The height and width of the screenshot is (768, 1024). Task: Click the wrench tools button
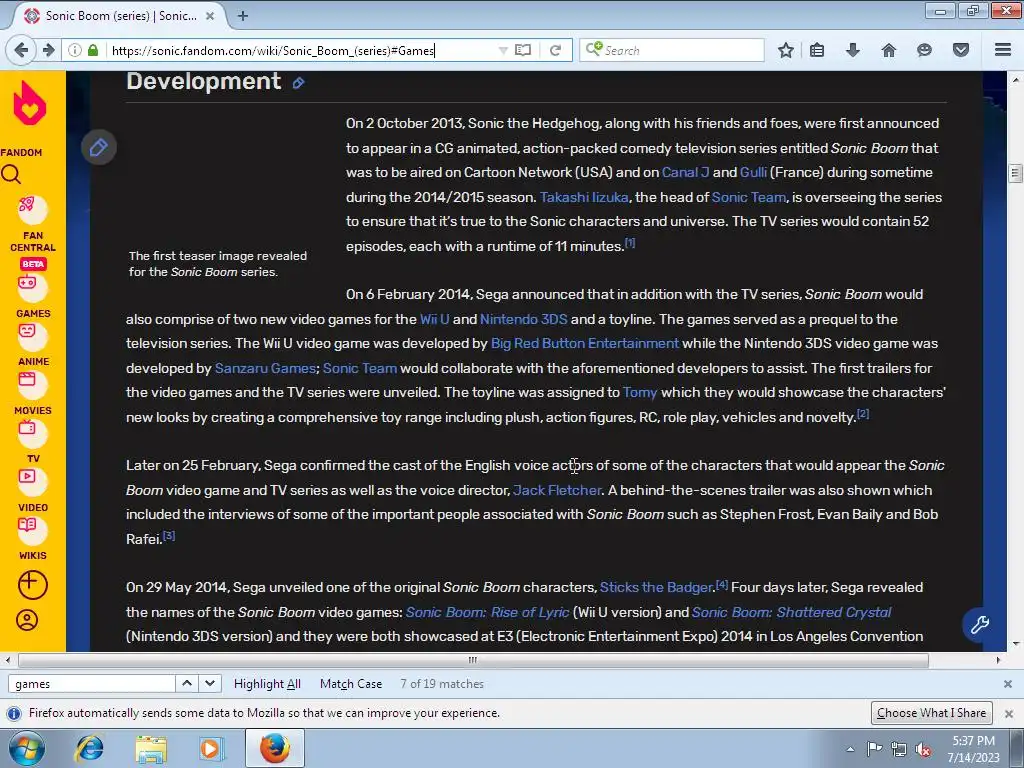point(979,625)
